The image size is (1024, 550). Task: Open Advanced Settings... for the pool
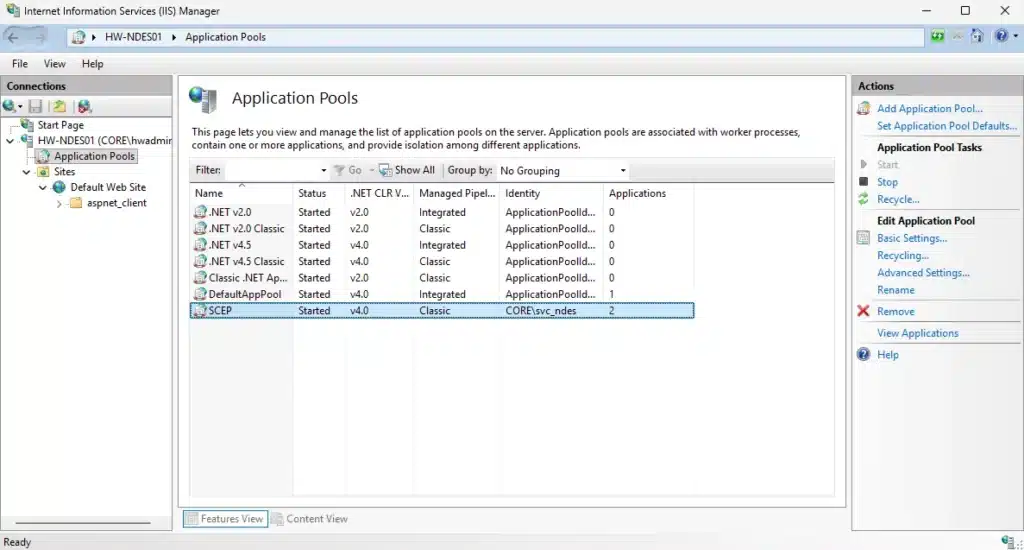(922, 272)
